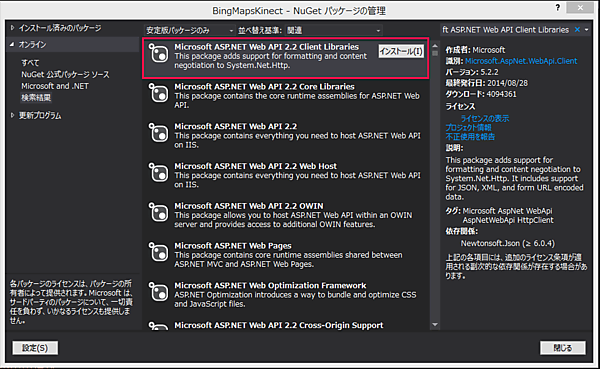
Task: Open the 不正使用を報告 link
Action: [470, 137]
